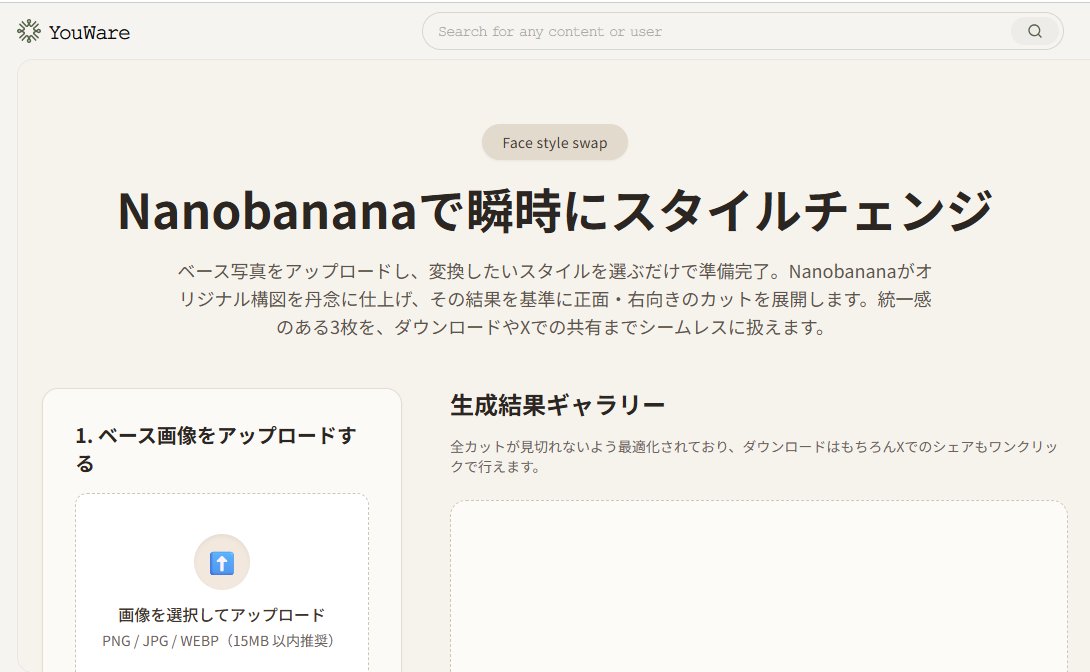
Task: Click the empty gallery results placeholder box
Action: [x=758, y=586]
